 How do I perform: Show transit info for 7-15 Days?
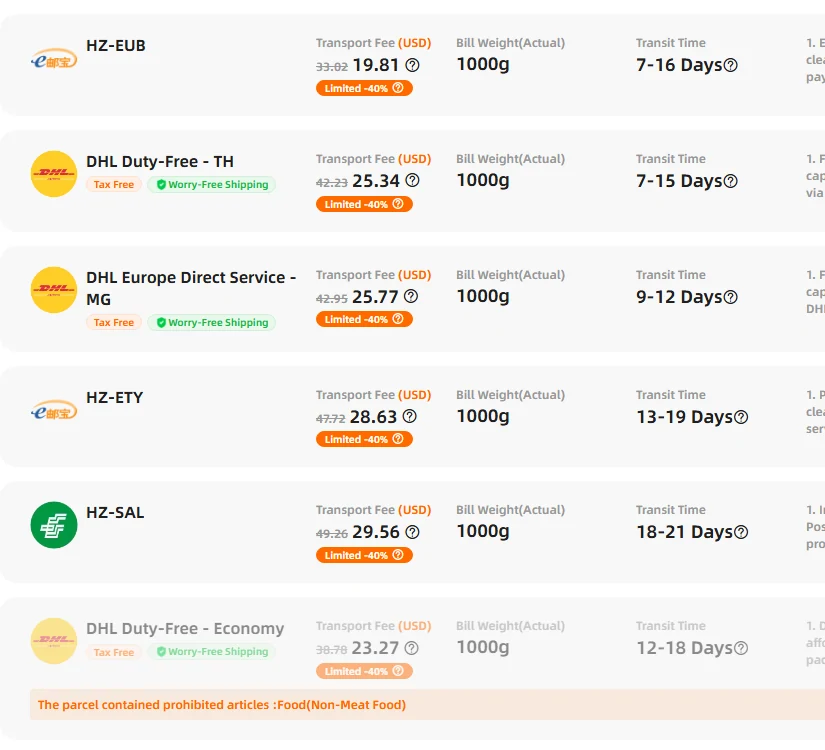[x=731, y=181]
